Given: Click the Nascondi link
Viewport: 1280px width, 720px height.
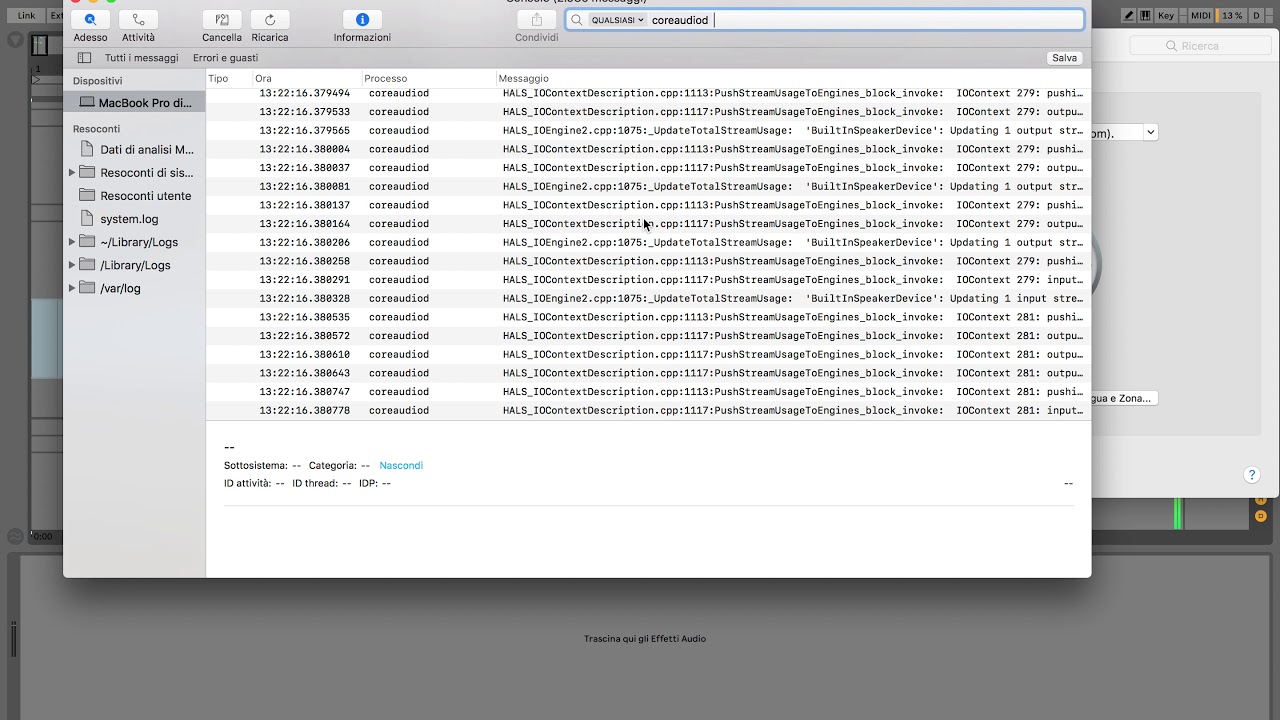Looking at the screenshot, I should click(x=401, y=465).
